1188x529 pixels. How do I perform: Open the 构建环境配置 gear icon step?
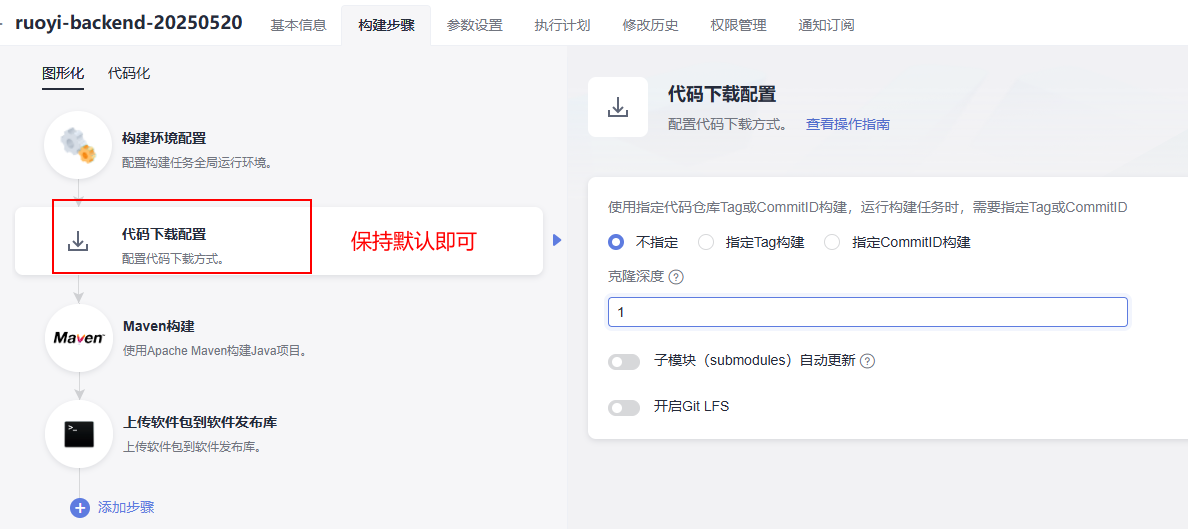pyautogui.click(x=79, y=145)
